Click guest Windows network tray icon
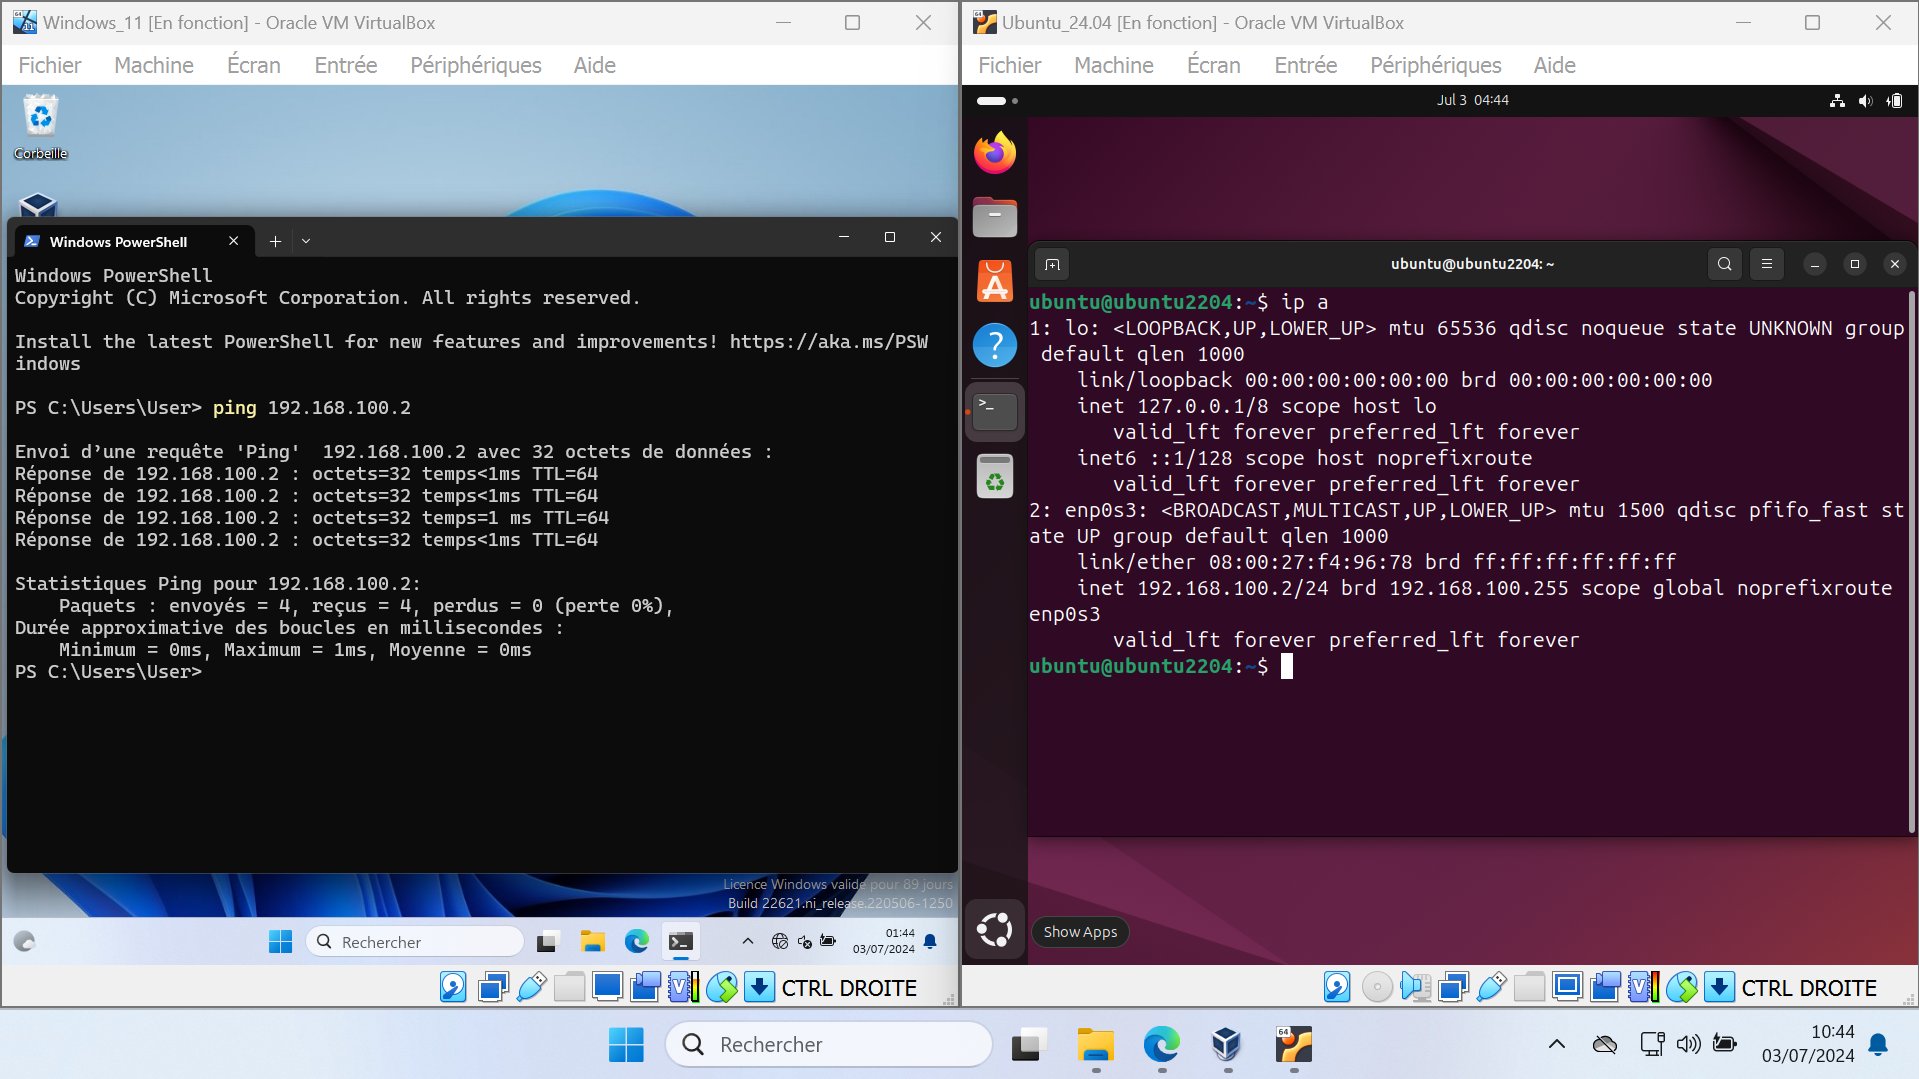1919x1079 pixels. click(780, 941)
